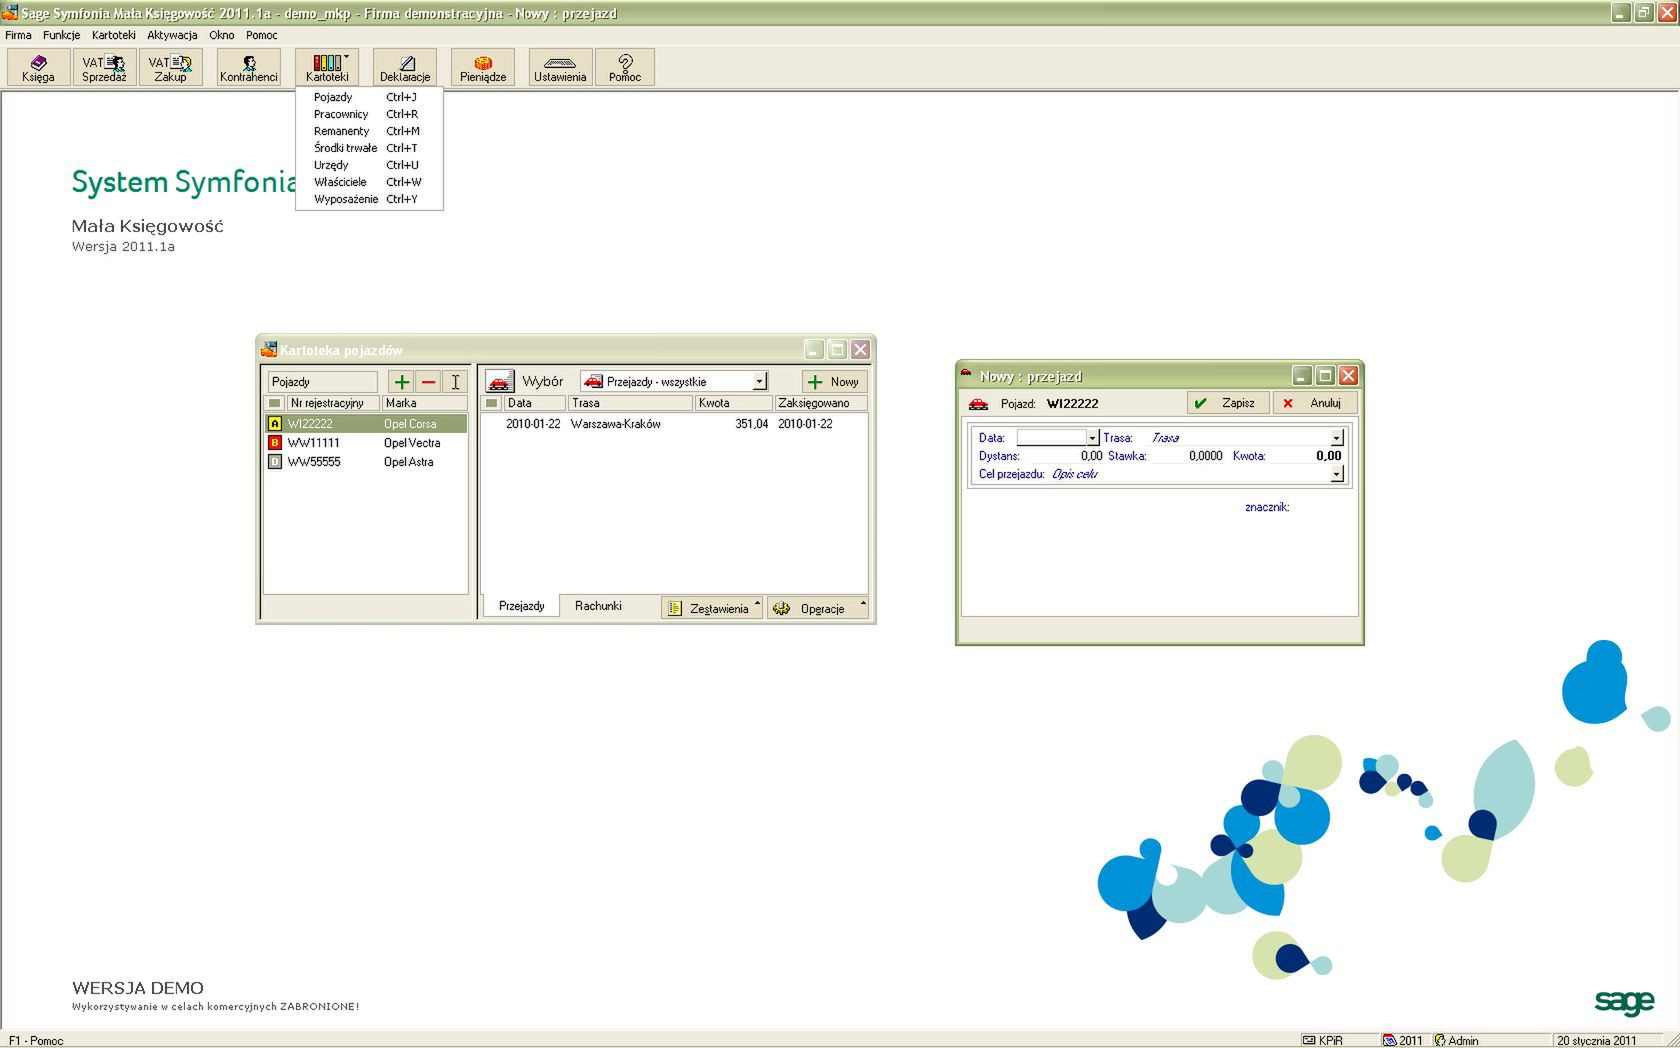Image resolution: width=1680 pixels, height=1048 pixels.
Task: Select vehicle row WW55555 Opel Astra
Action: (x=366, y=462)
